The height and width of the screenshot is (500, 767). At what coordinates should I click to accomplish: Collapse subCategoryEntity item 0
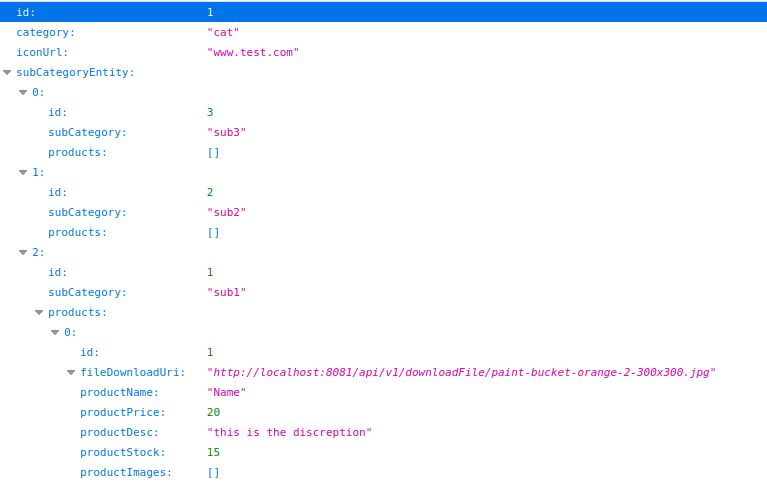click(x=23, y=92)
